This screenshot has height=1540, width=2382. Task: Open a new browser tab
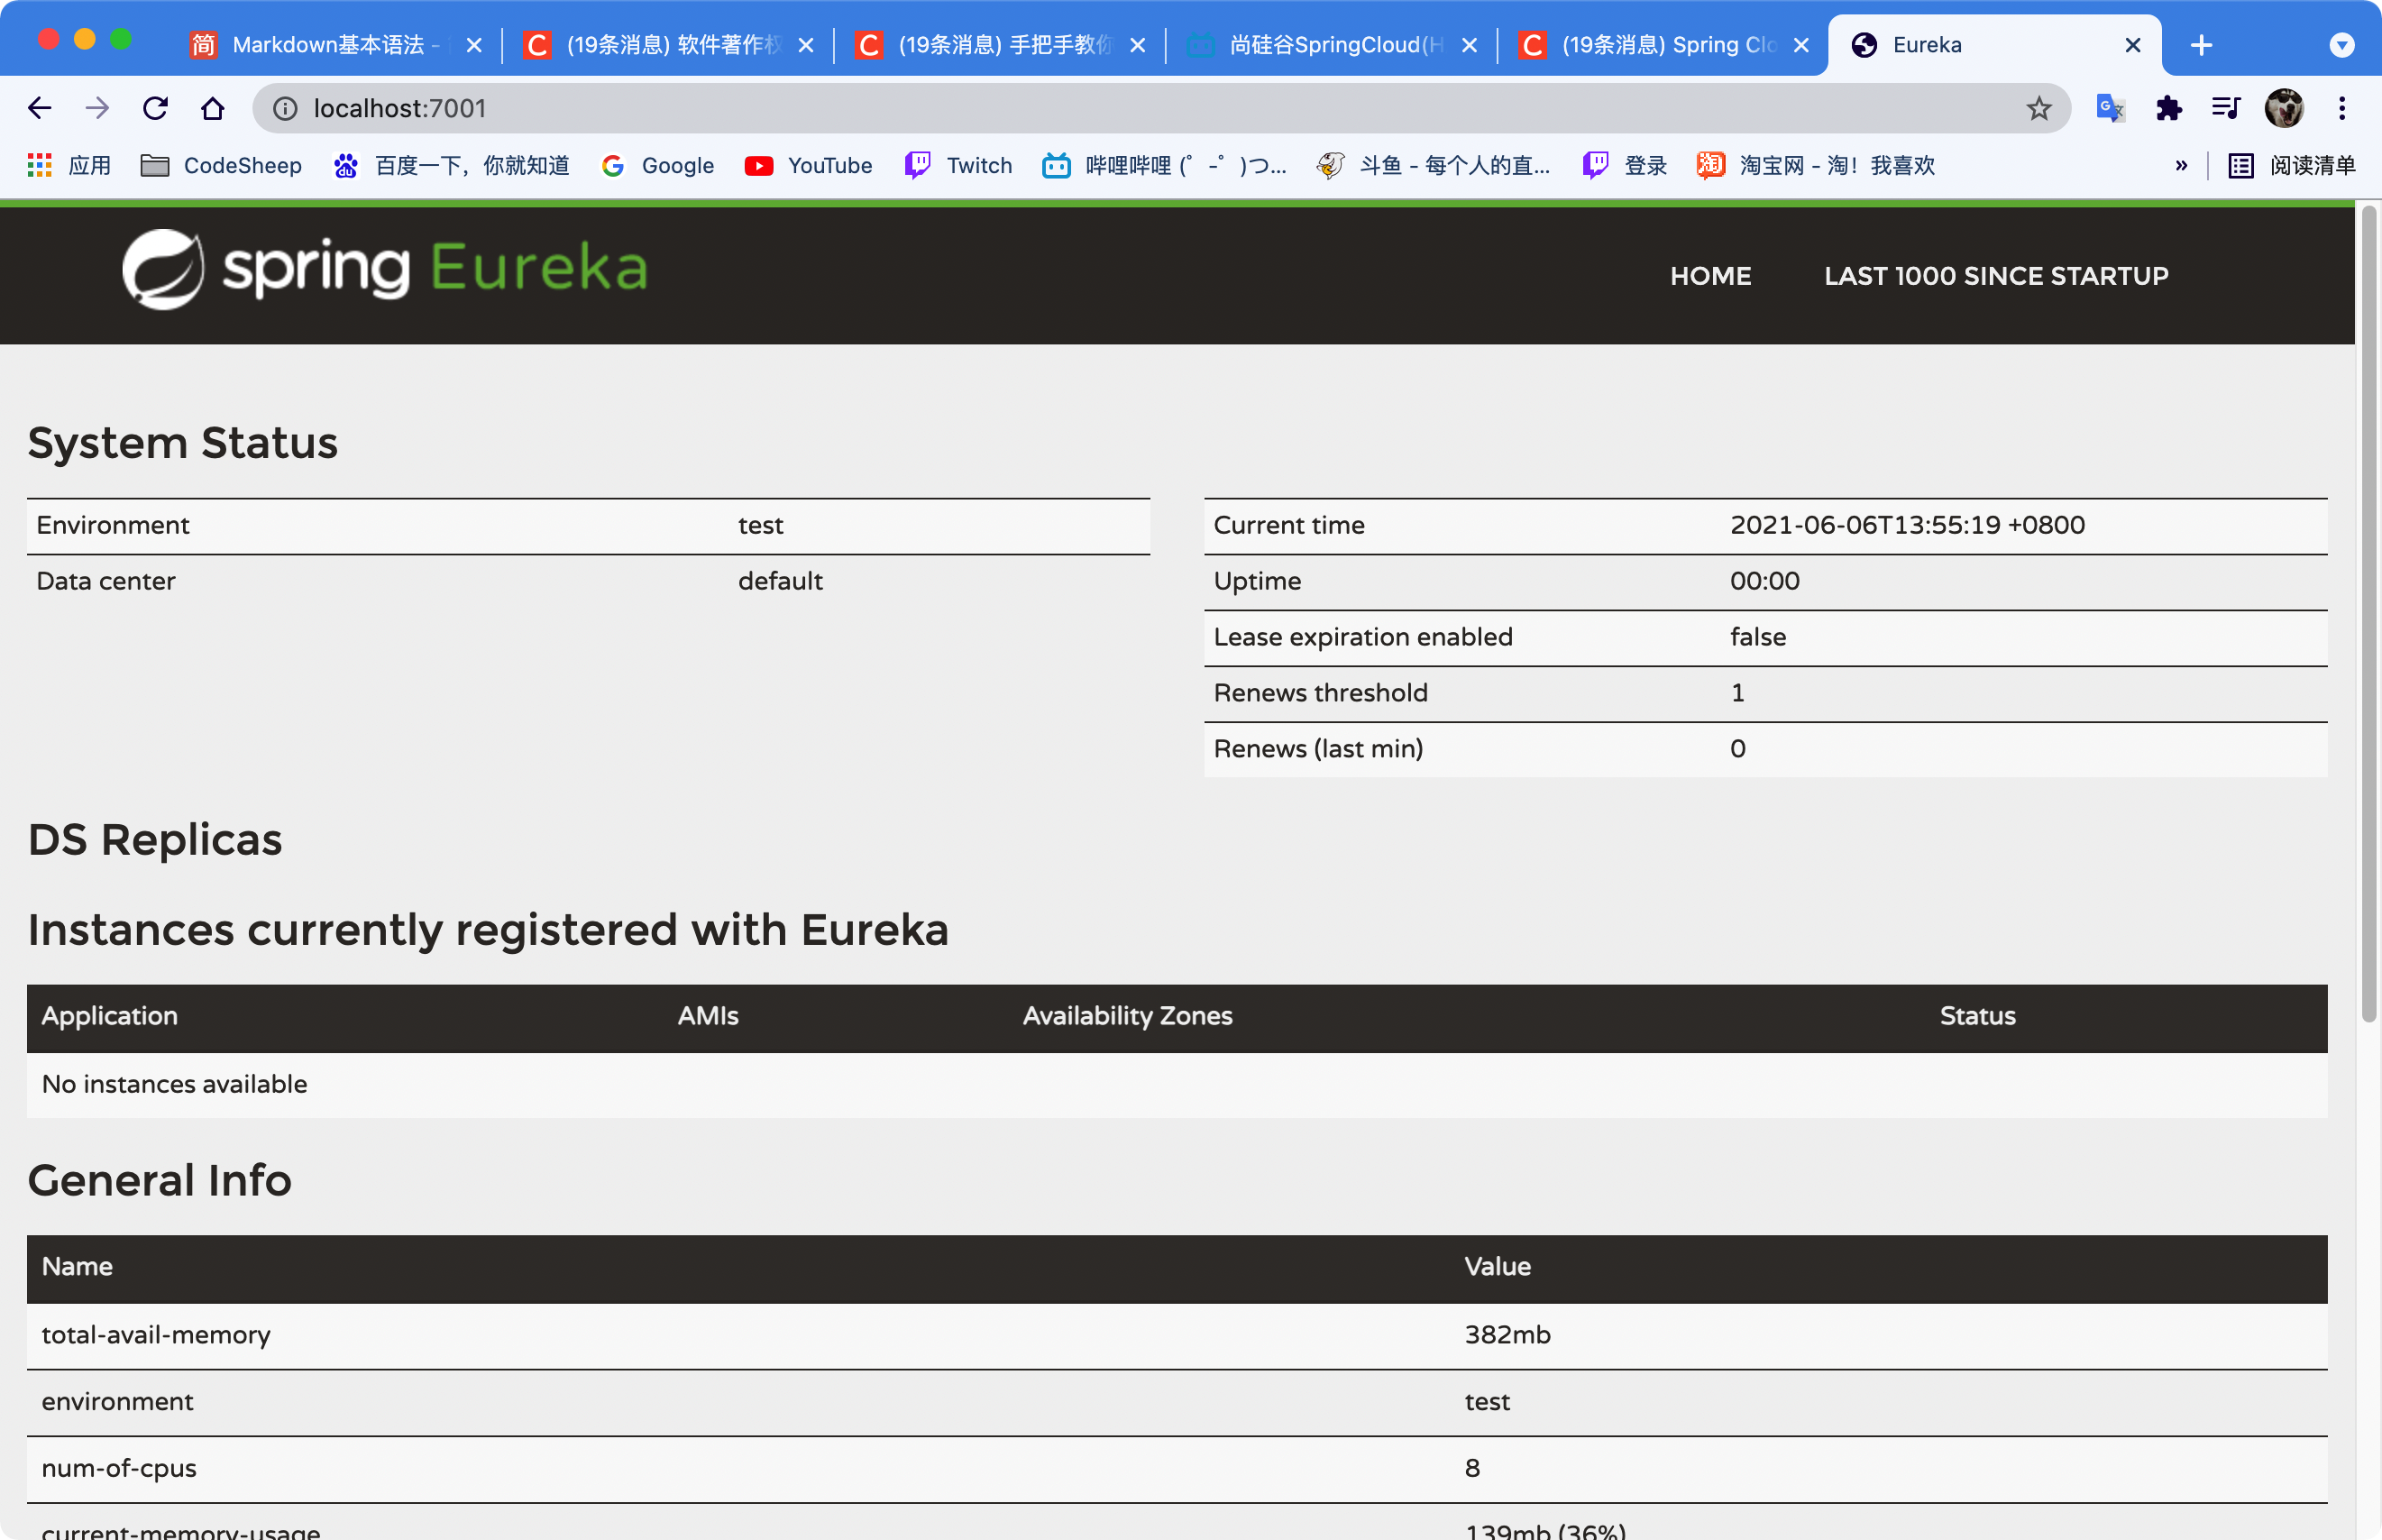click(x=2201, y=45)
